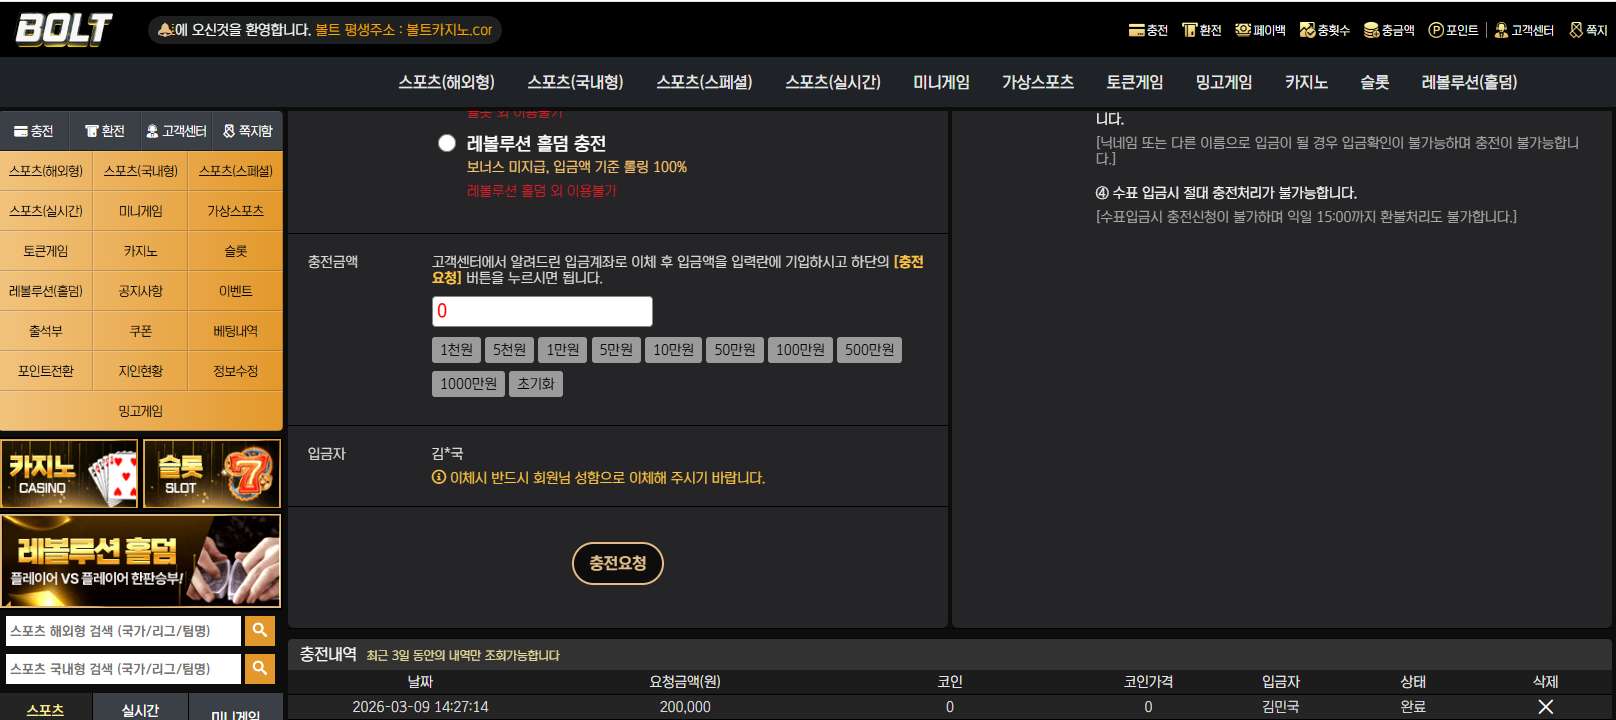
Task: Add 10만원 to the charge amount
Action: pos(673,350)
